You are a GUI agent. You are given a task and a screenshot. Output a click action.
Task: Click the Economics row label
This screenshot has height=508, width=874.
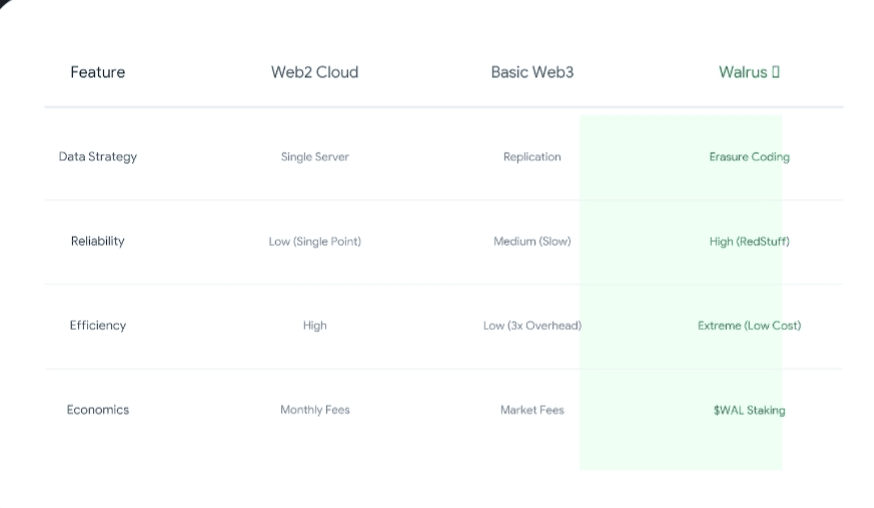click(98, 410)
